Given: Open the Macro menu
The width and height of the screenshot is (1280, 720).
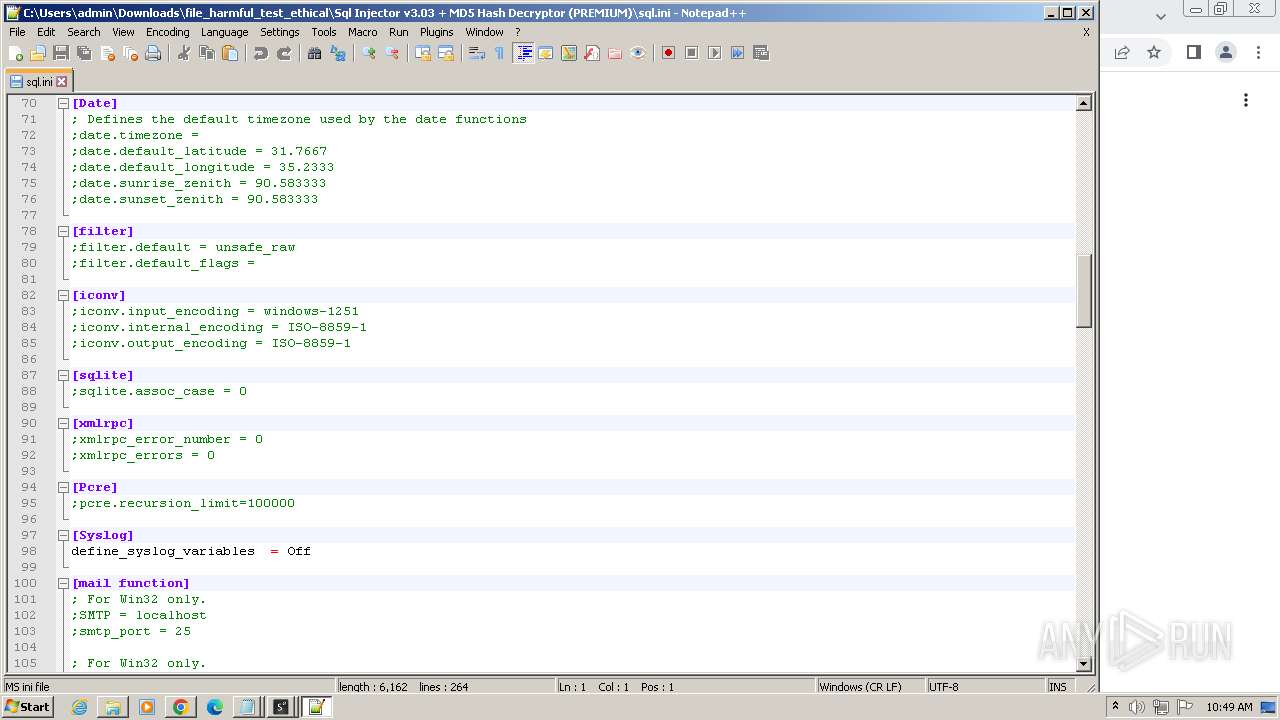Looking at the screenshot, I should click(x=362, y=32).
